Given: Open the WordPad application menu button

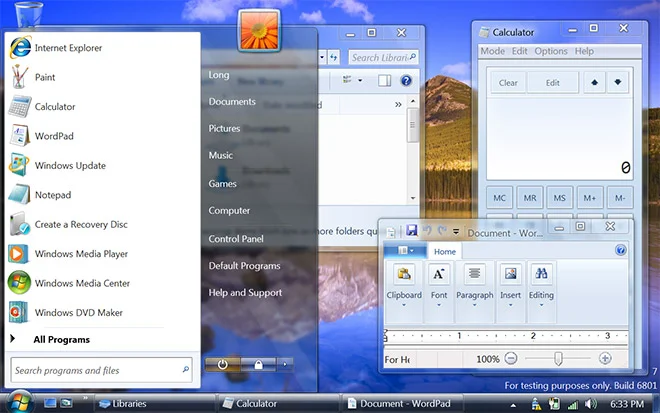Looking at the screenshot, I should pyautogui.click(x=406, y=251).
